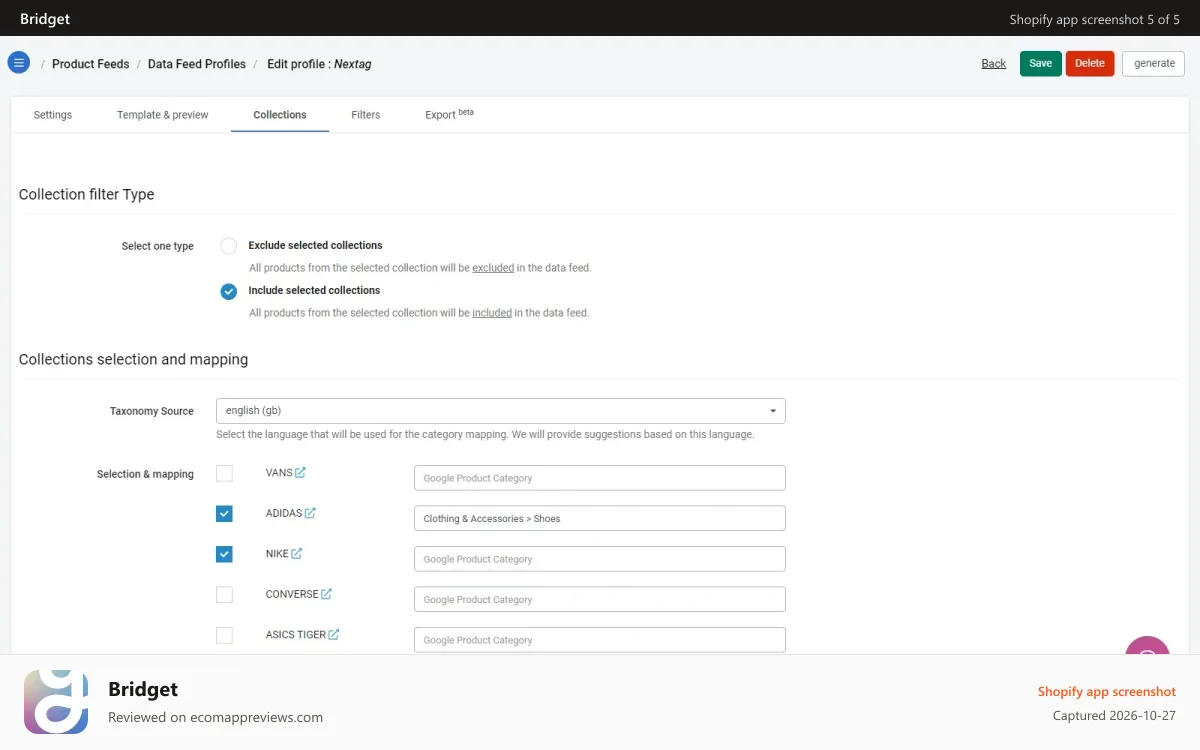The width and height of the screenshot is (1200, 750).
Task: Click the CONVERSE collection name
Action: click(292, 594)
